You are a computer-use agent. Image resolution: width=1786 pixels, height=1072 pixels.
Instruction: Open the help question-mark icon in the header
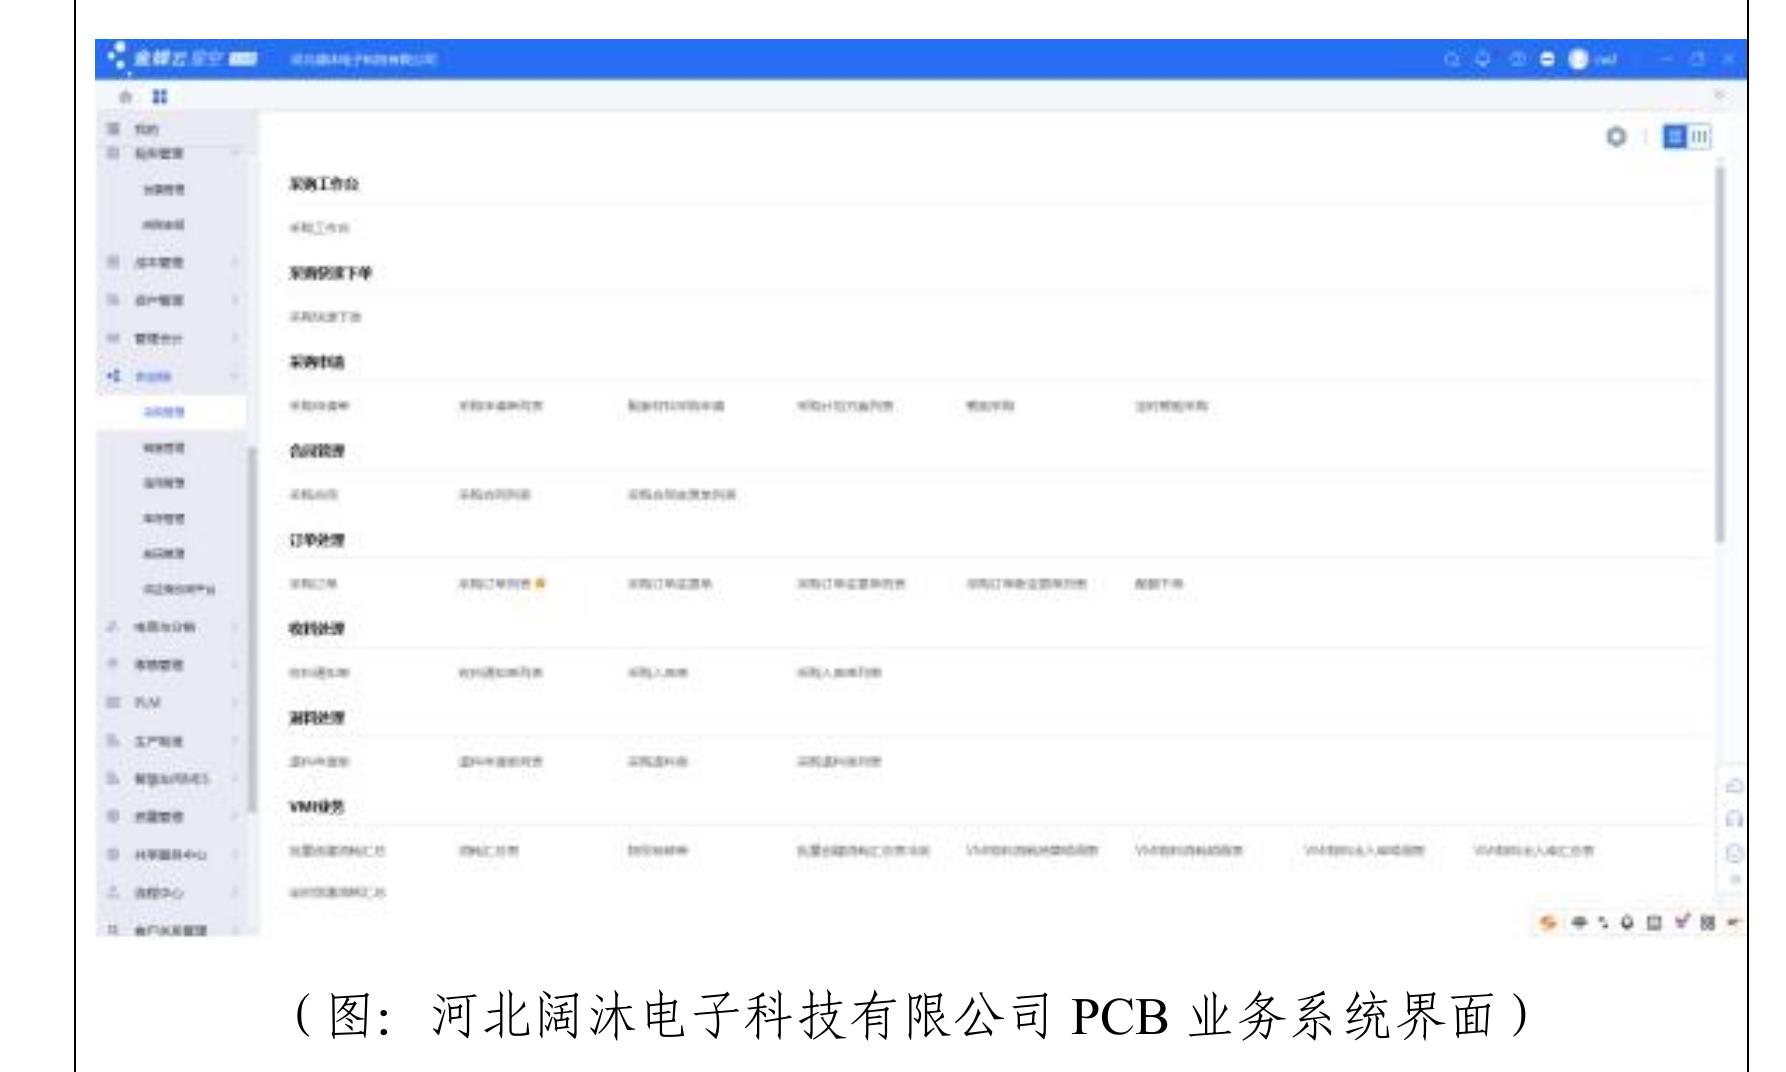(x=1518, y=59)
